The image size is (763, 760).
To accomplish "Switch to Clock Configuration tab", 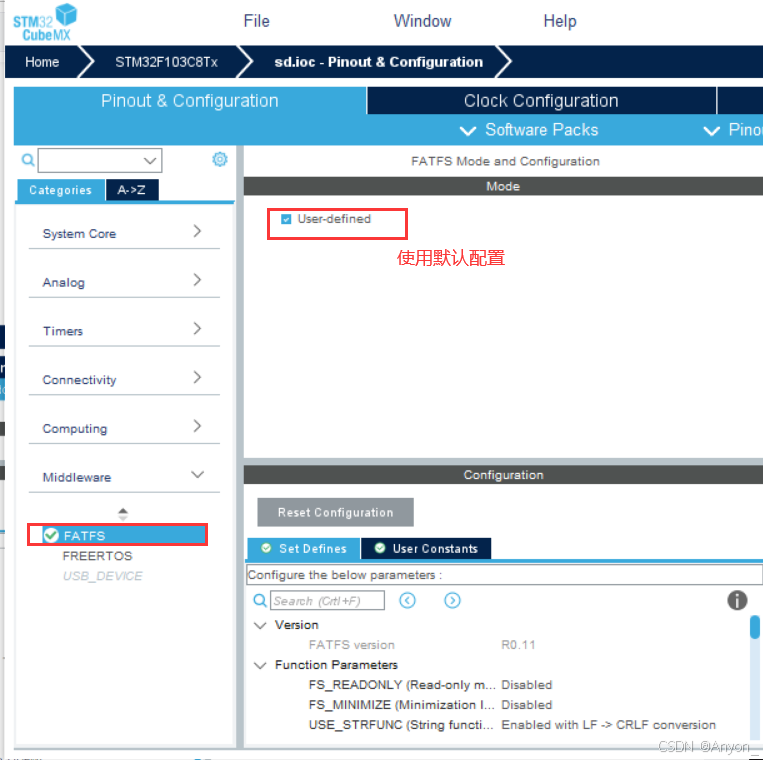I will point(541,101).
